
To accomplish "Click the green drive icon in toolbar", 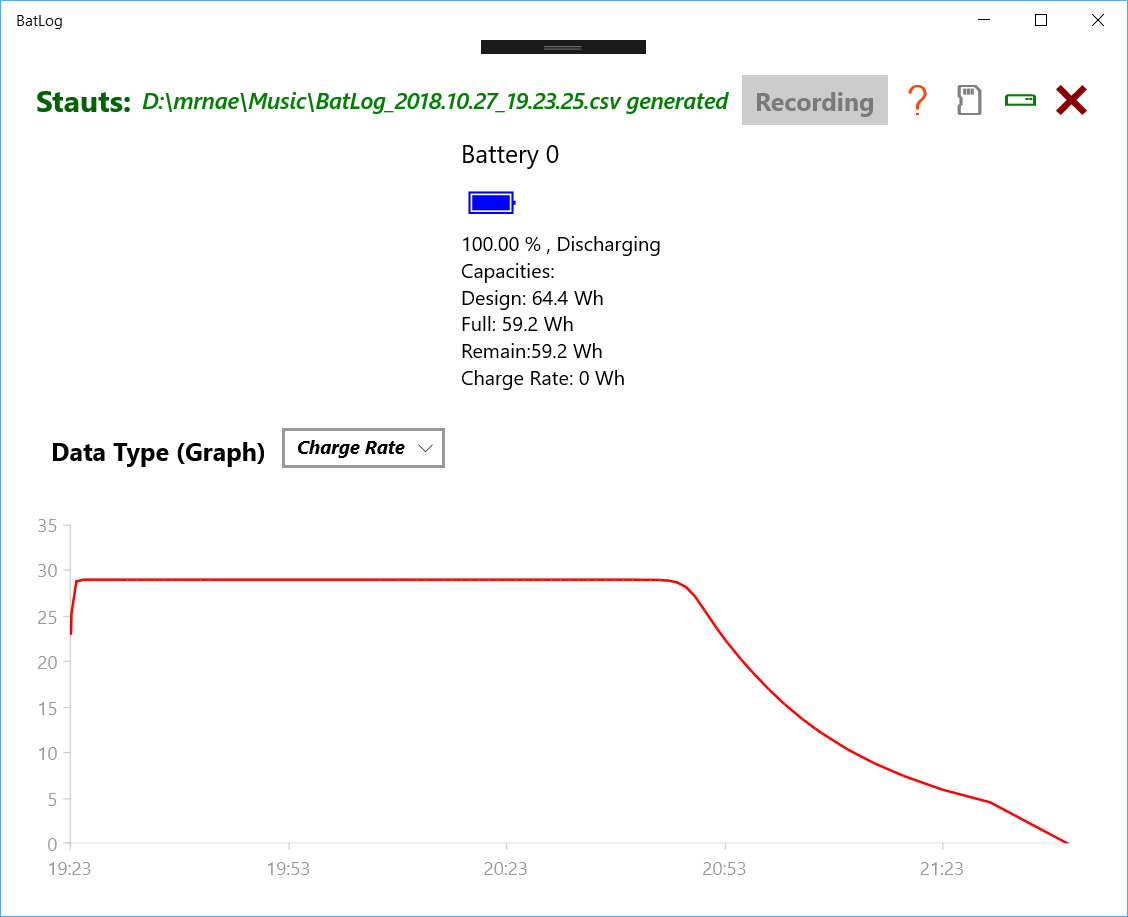I will [1020, 100].
